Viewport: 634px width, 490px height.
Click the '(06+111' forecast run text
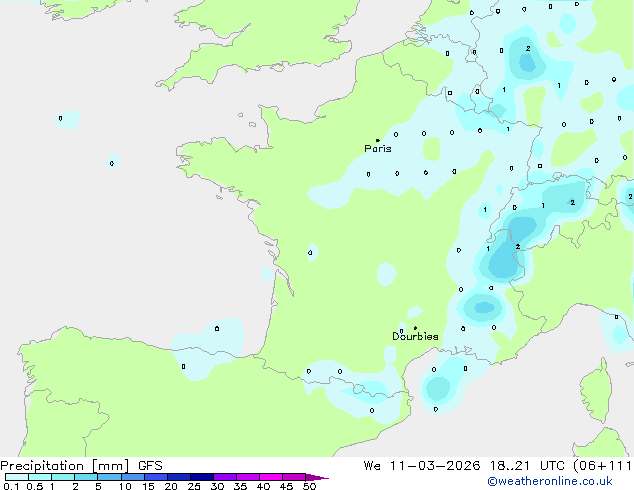tap(602, 466)
